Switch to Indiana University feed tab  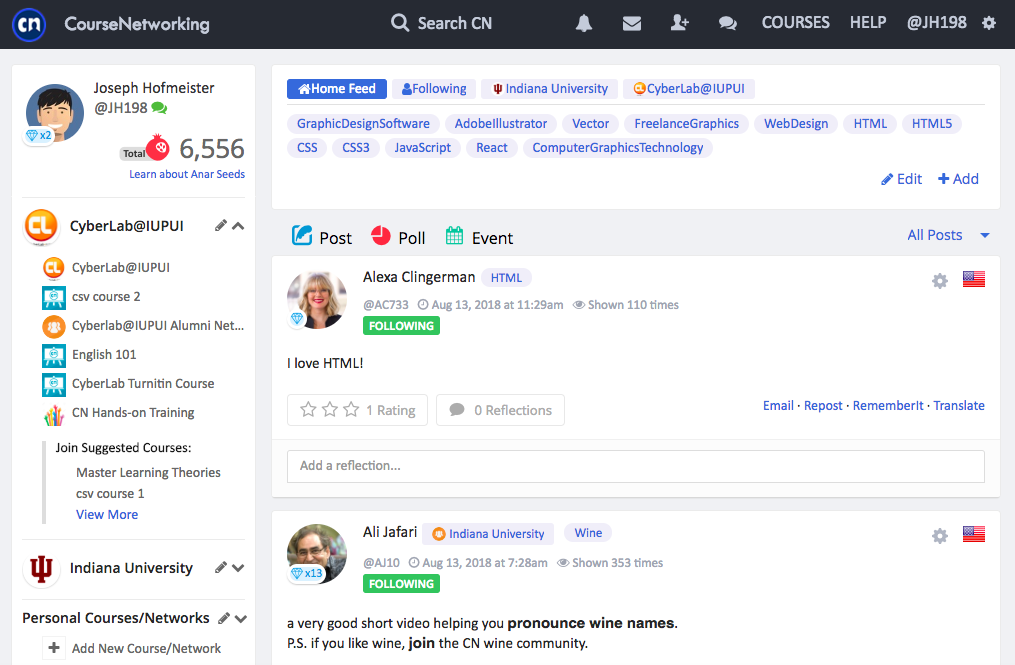point(550,89)
